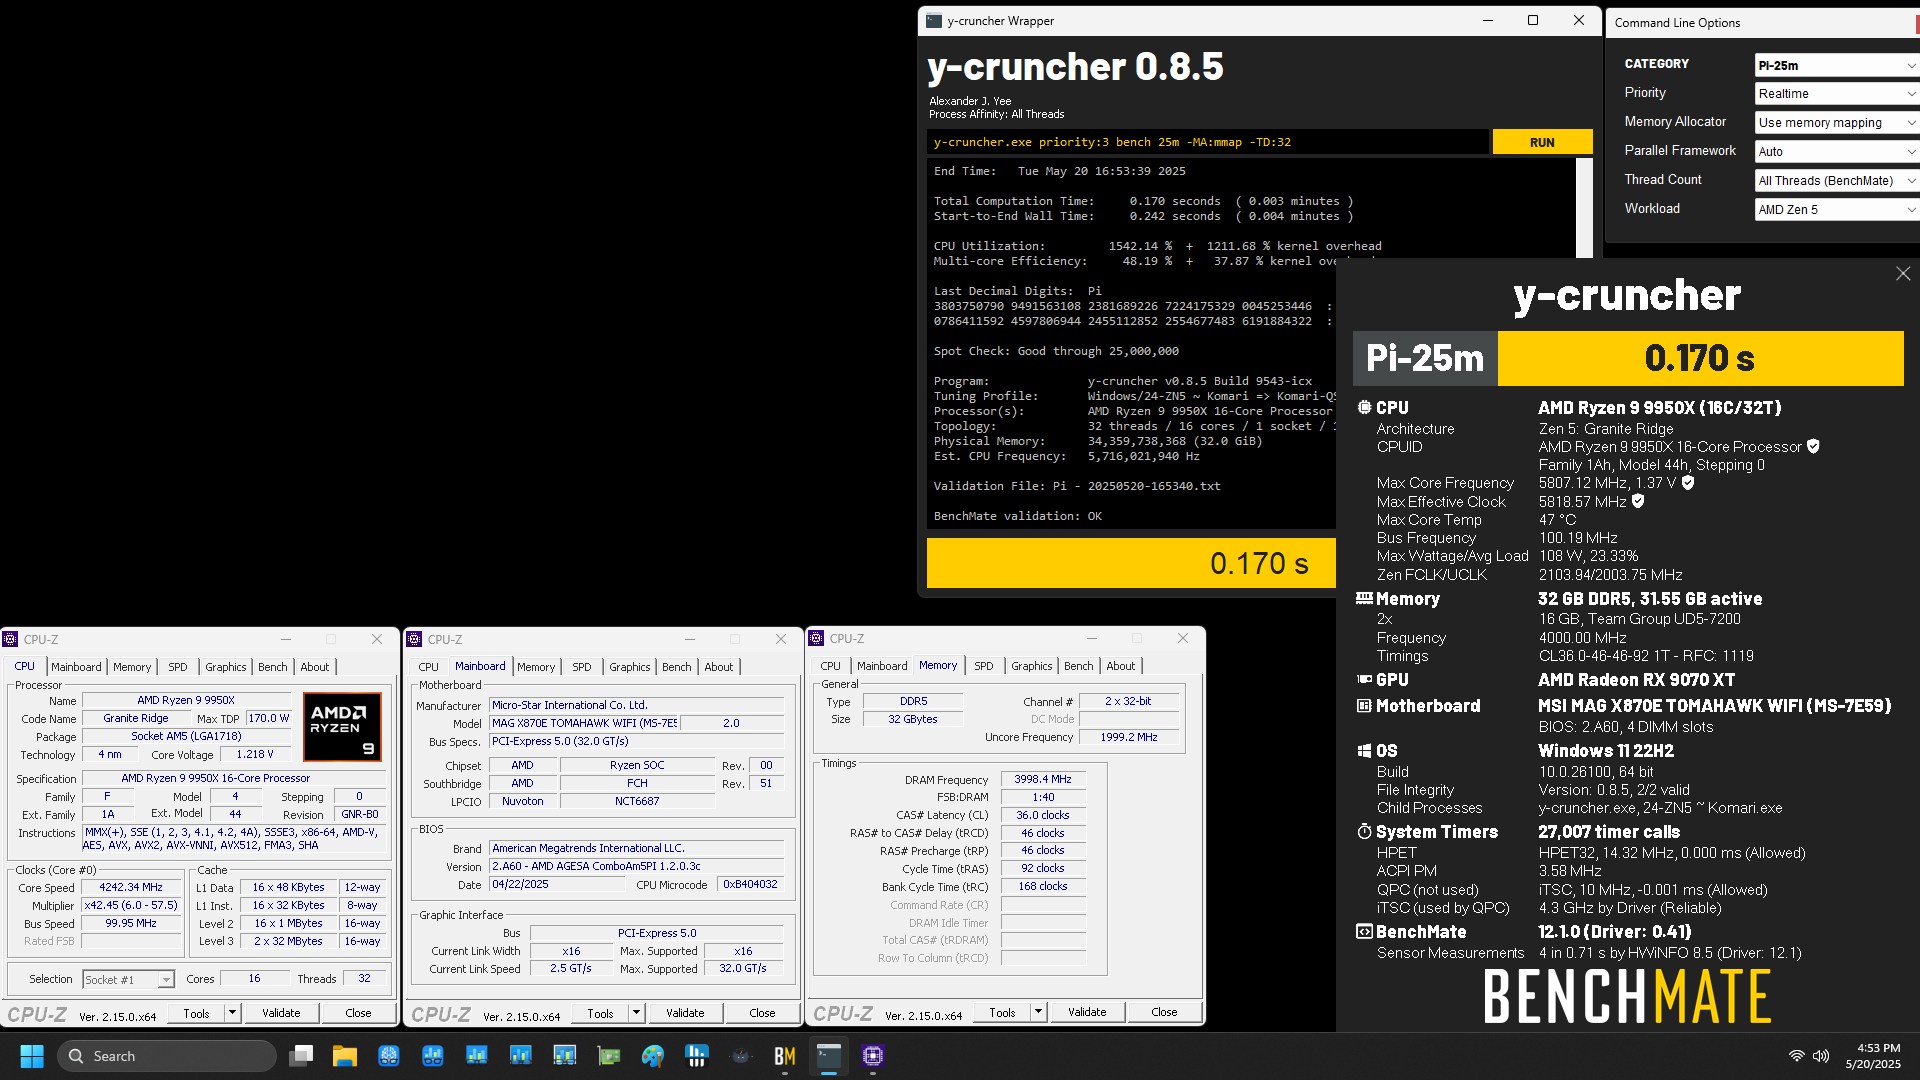Expand the Memory Allocator dropdown

coord(1837,123)
